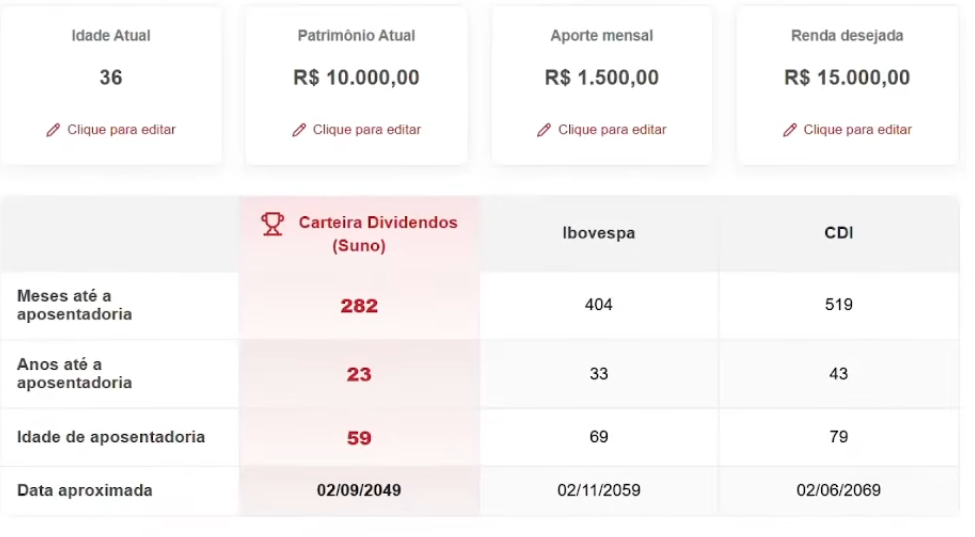
Task: Open 'Clique para editar' for Patrimônio Atual
Action: 366,130
